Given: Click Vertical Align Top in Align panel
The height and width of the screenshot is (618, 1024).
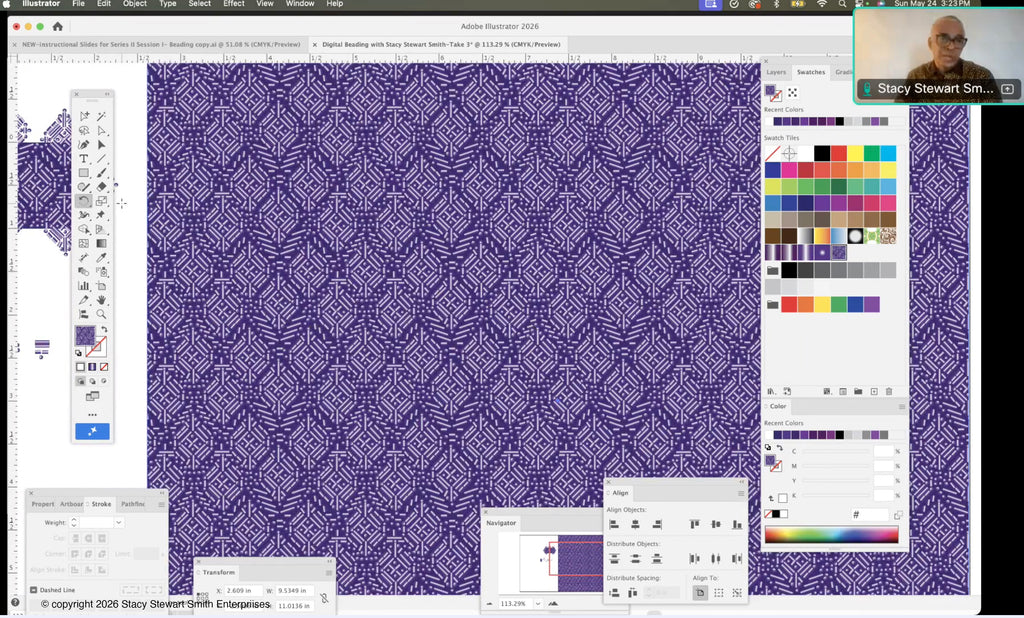Looking at the screenshot, I should 694,524.
